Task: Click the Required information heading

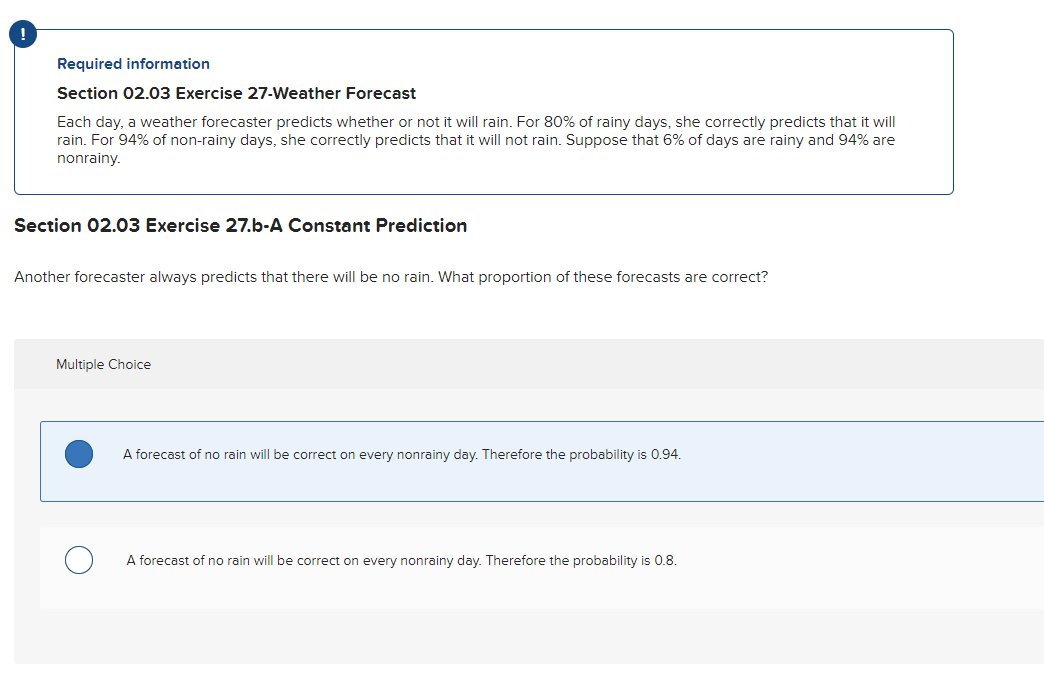Action: pos(133,63)
